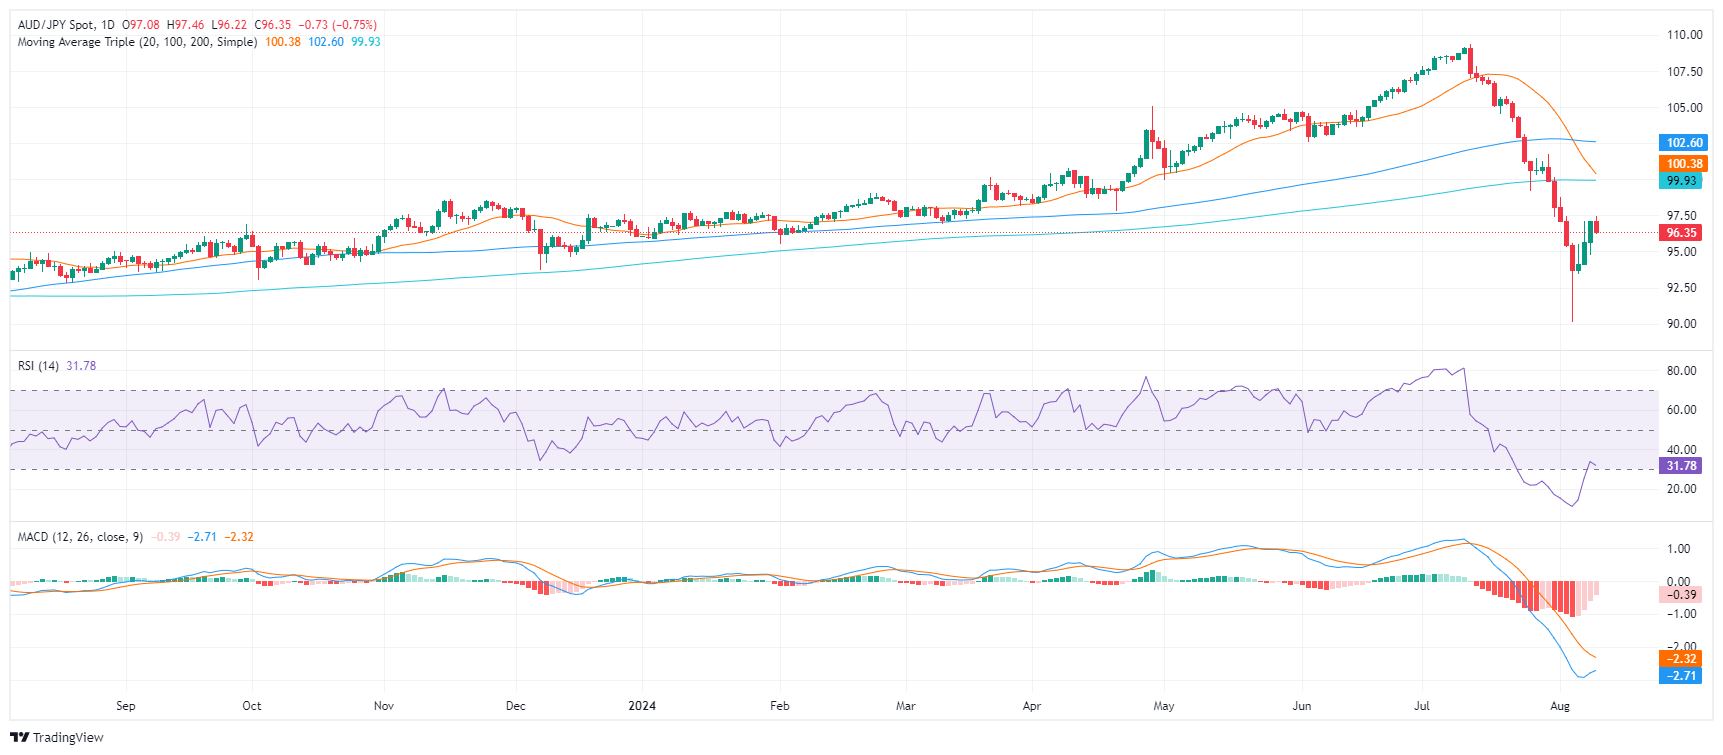
Task: Click the MACD signal legend value −2.32
Action: point(239,537)
